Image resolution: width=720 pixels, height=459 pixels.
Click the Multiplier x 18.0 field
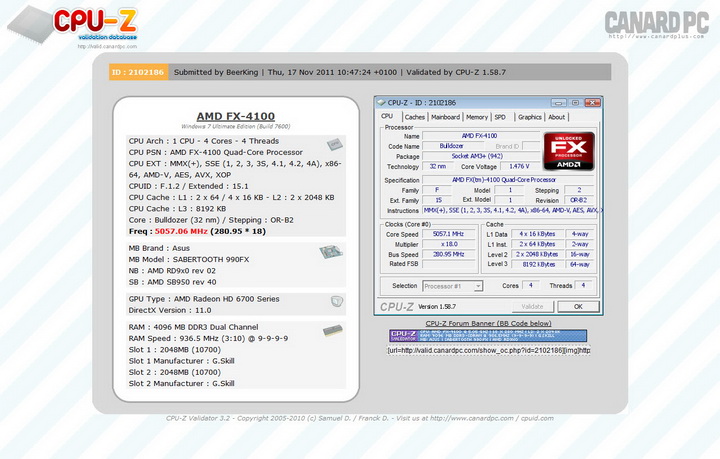point(449,244)
